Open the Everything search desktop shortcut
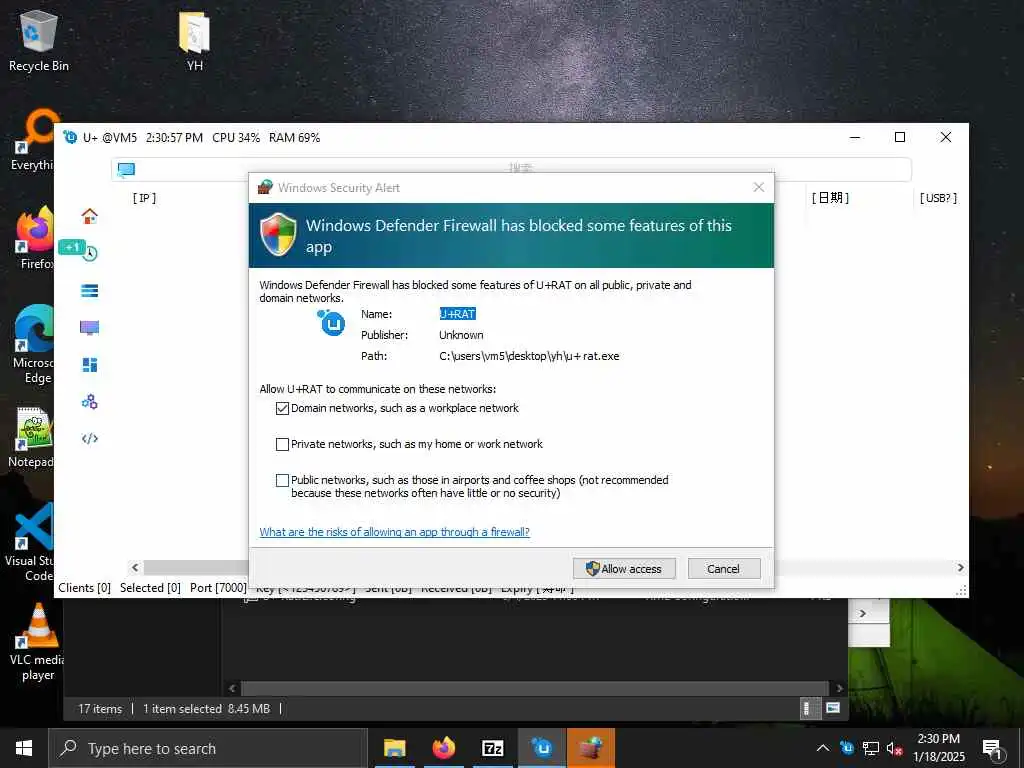1024x768 pixels. 33,140
